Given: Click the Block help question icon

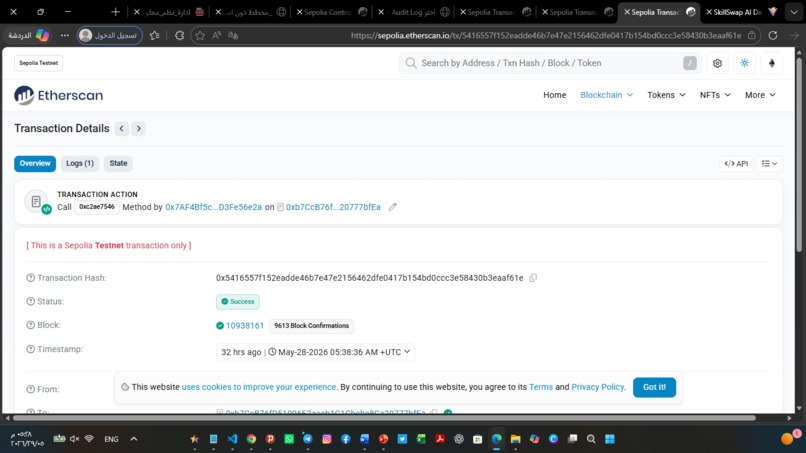Looking at the screenshot, I should tap(31, 325).
